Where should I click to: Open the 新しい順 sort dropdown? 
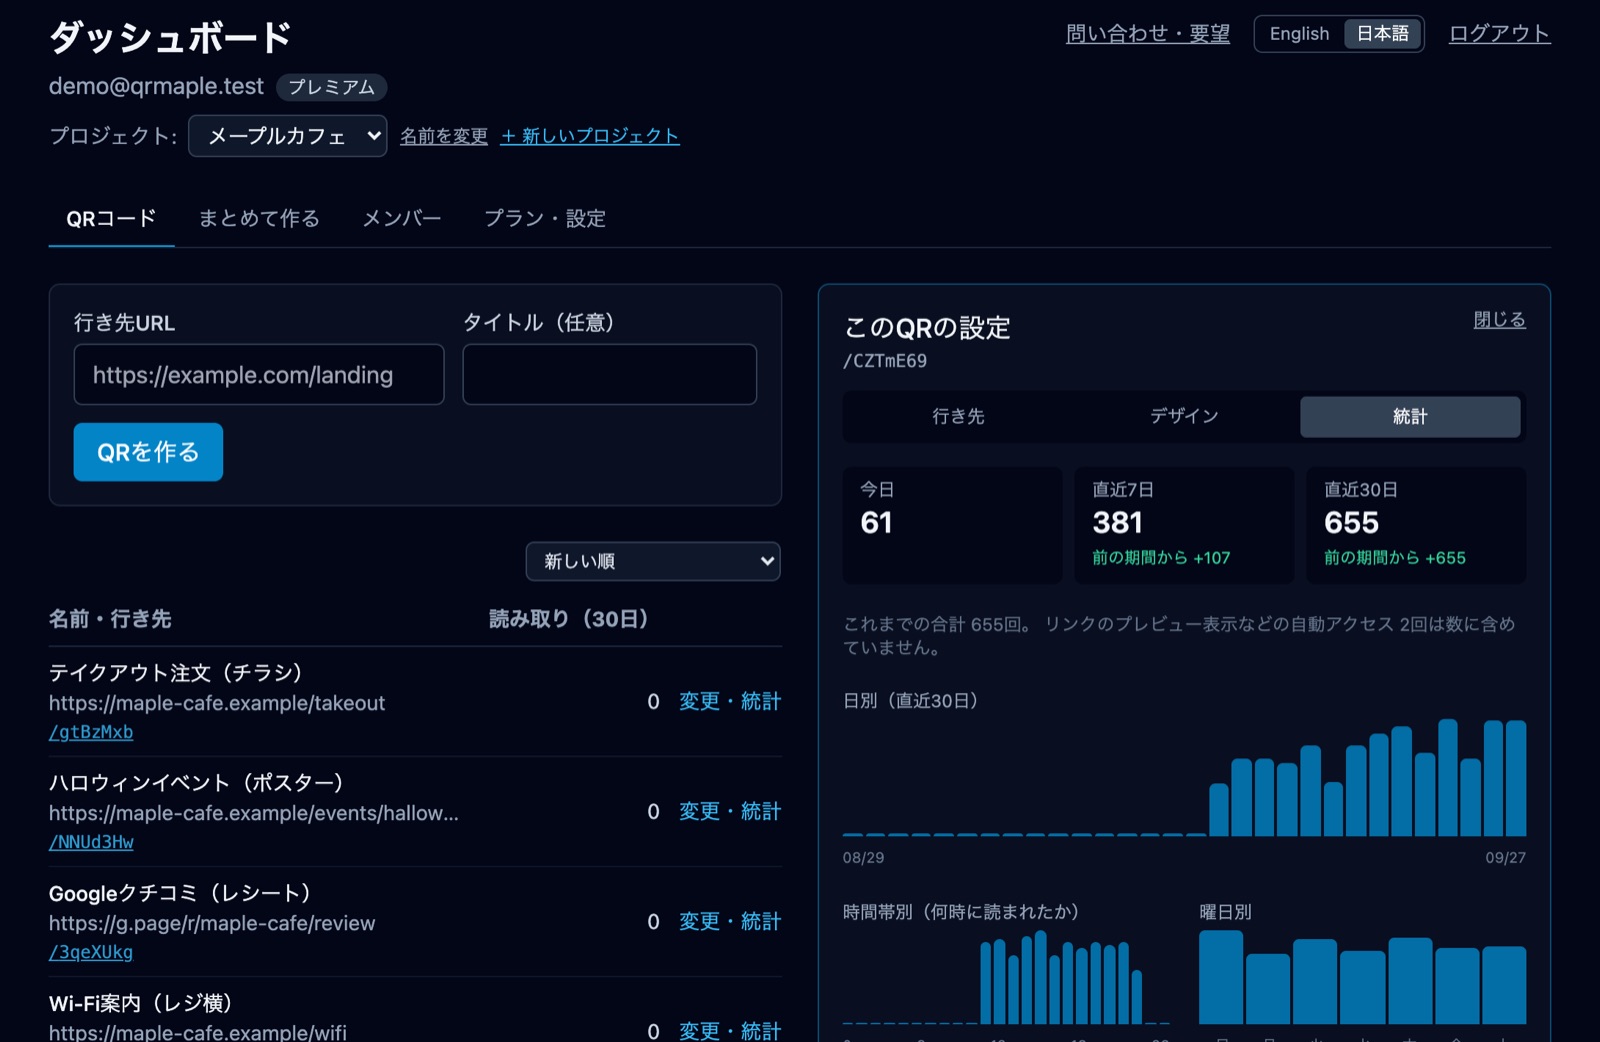653,561
